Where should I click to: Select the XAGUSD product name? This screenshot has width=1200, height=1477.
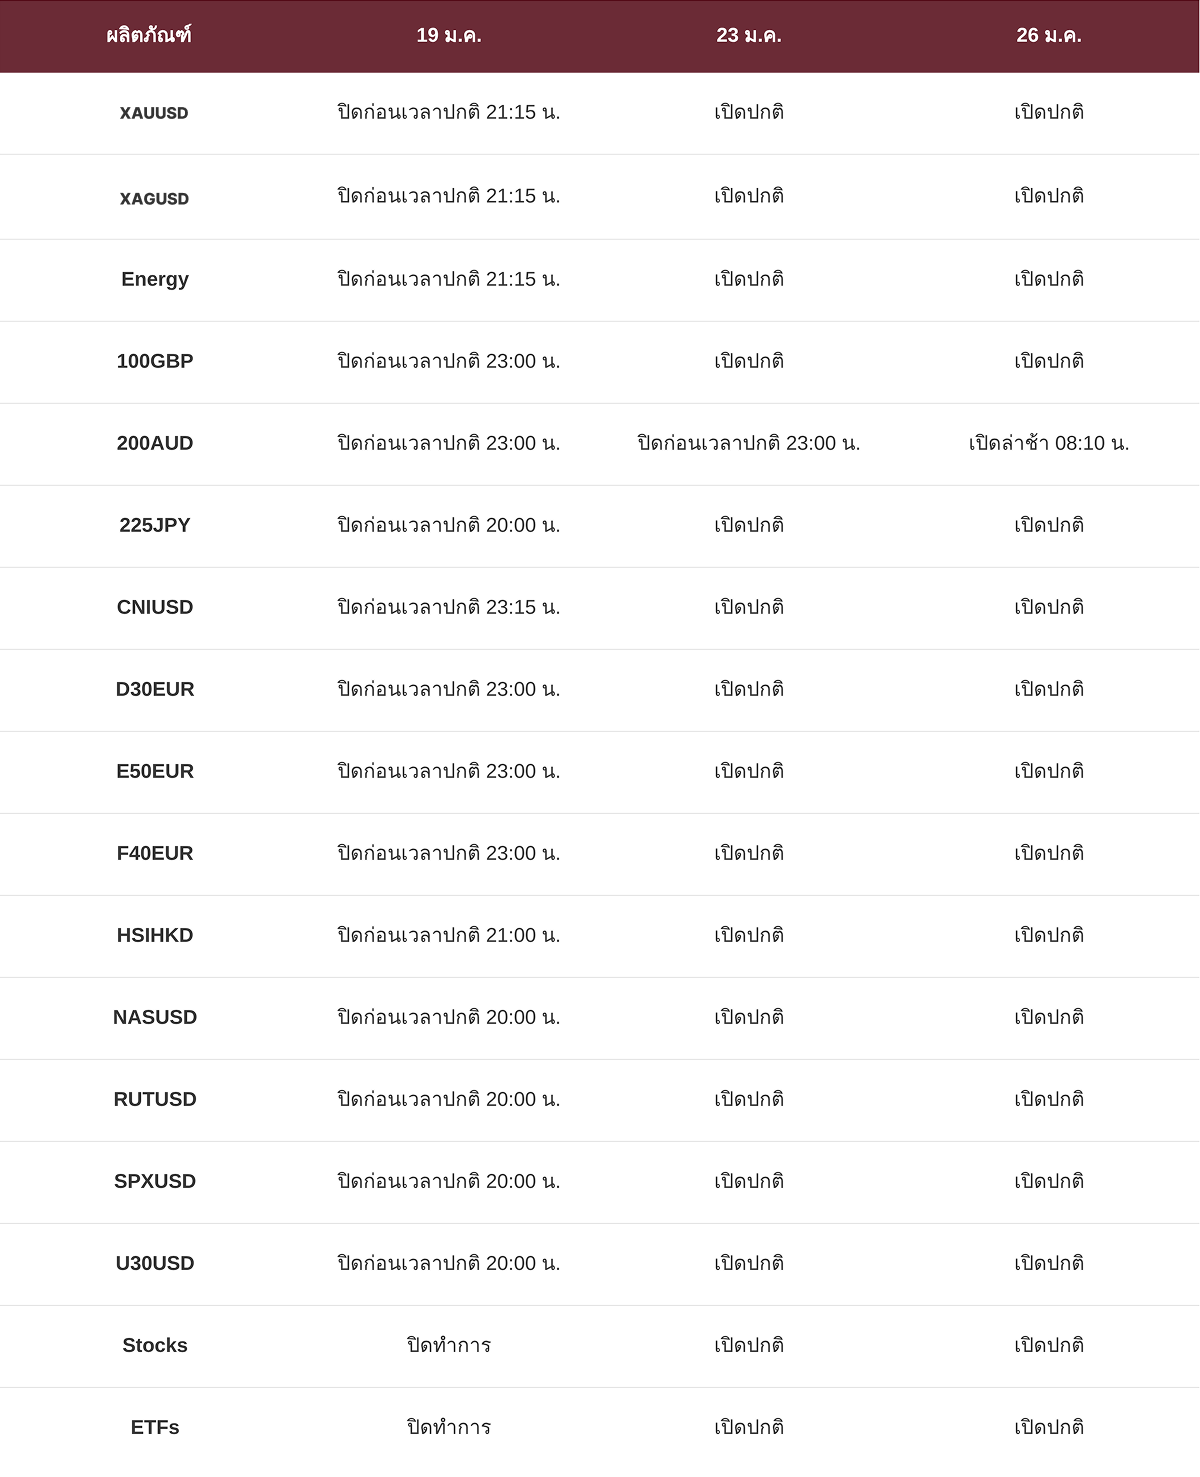click(154, 199)
